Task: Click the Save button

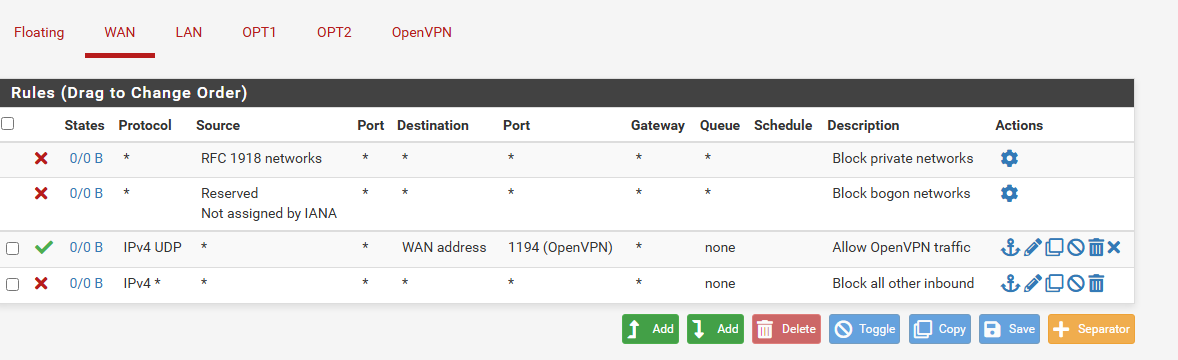Action: click(1009, 329)
